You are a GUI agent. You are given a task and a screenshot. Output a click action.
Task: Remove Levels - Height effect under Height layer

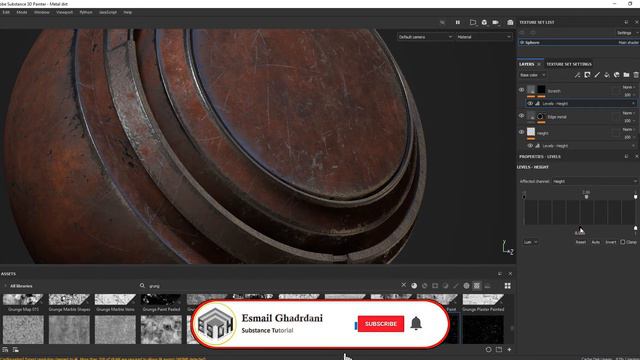pyautogui.click(x=633, y=146)
